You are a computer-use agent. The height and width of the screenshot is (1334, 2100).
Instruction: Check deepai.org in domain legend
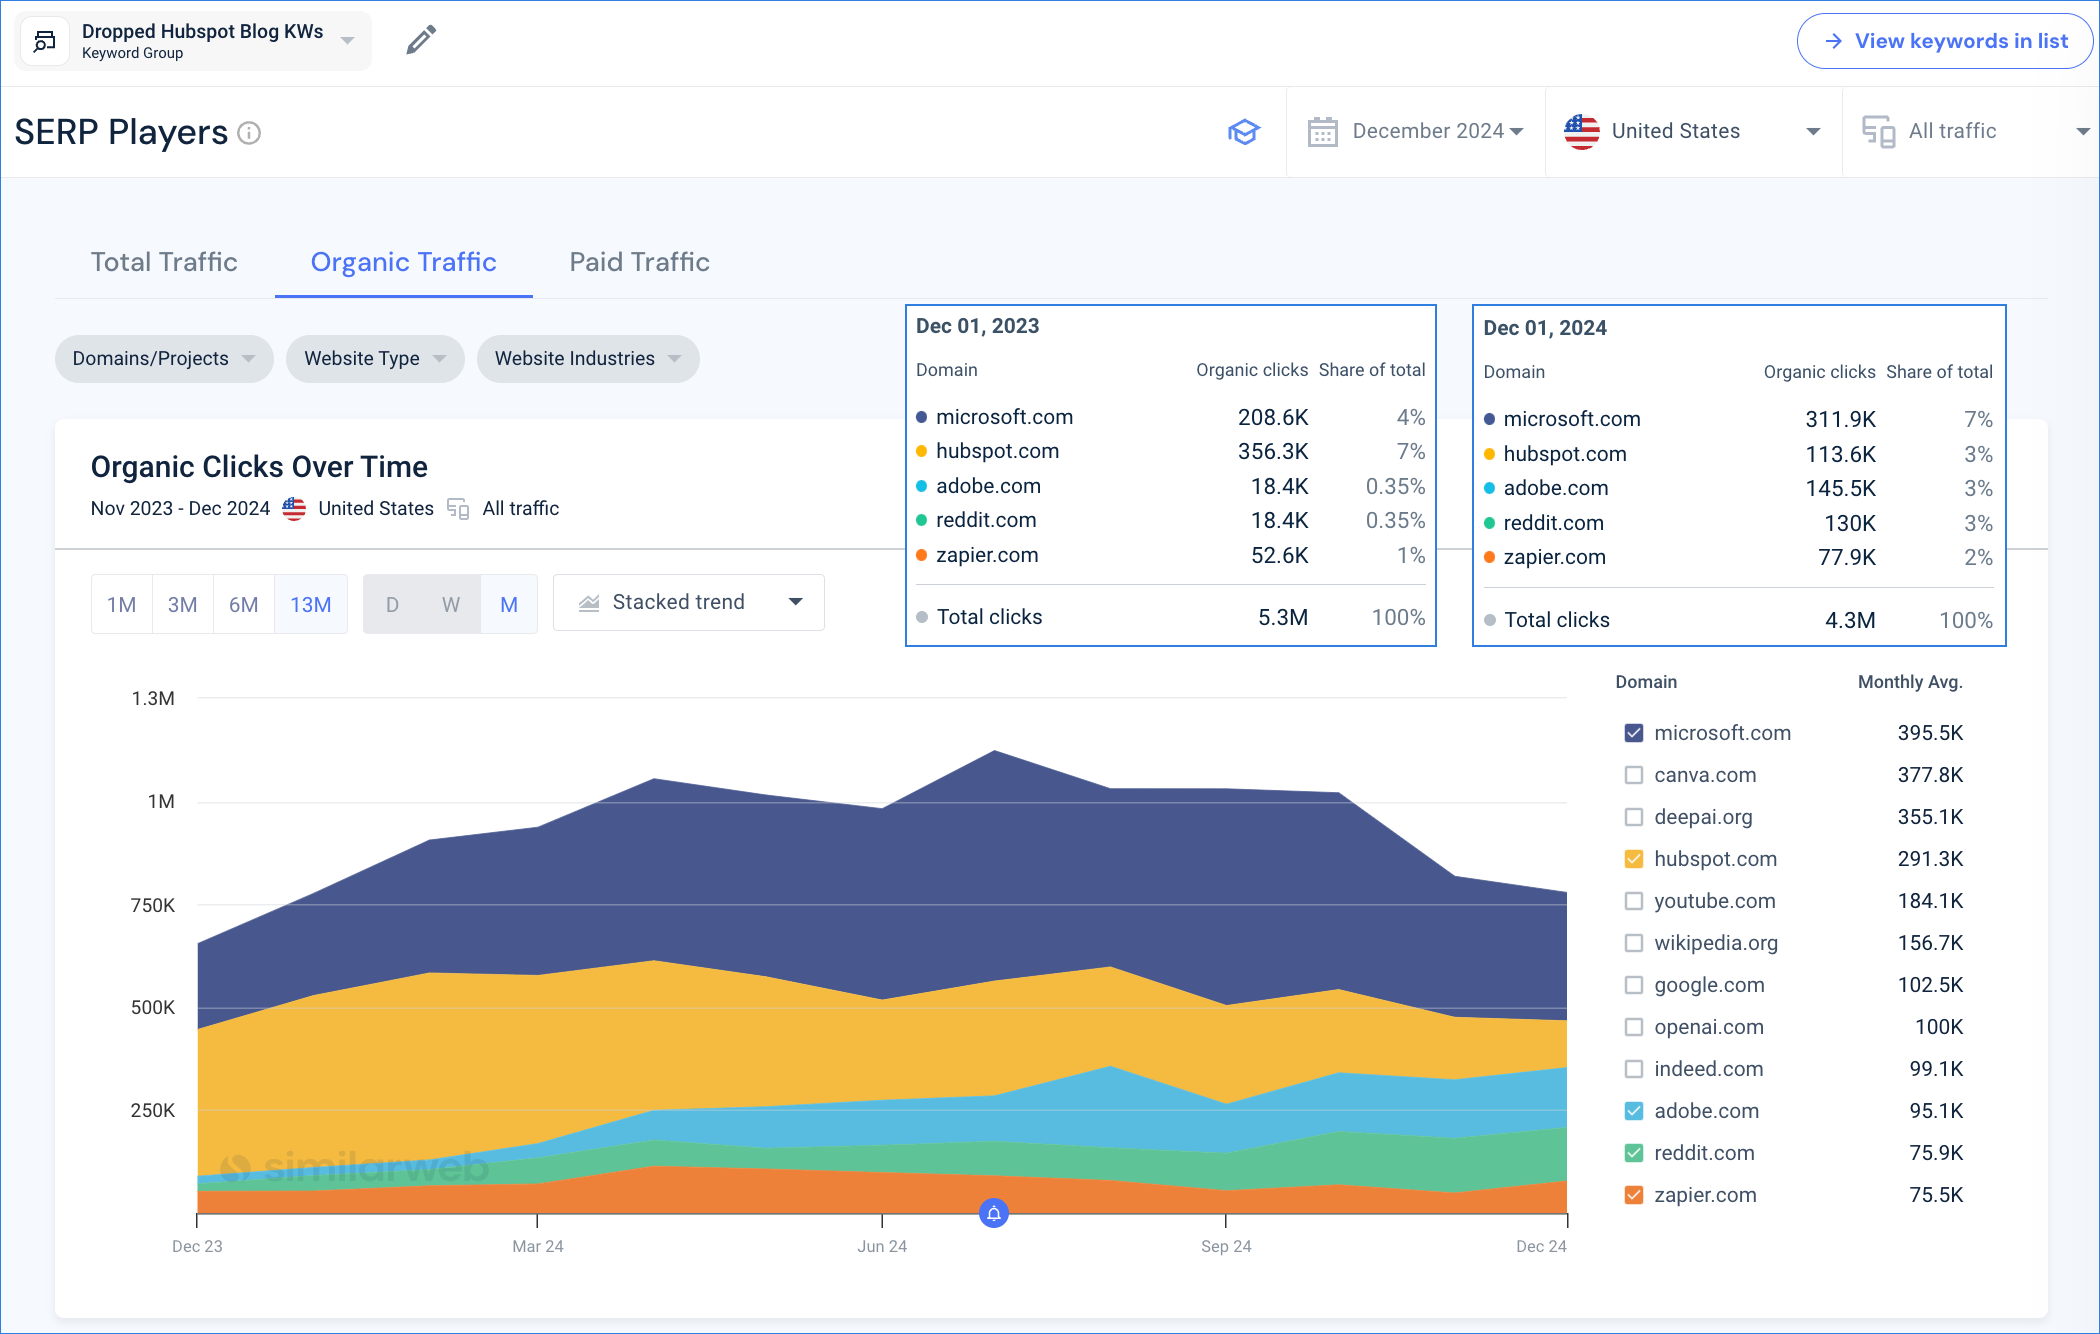[1634, 817]
